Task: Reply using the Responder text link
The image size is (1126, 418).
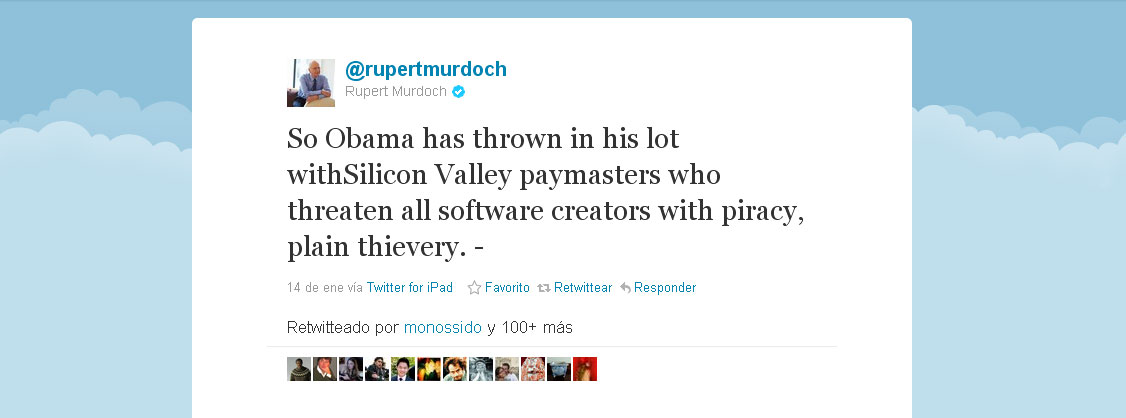Action: pos(665,287)
